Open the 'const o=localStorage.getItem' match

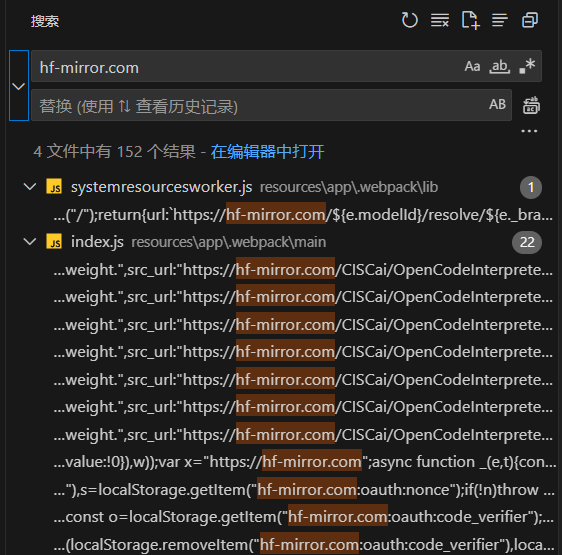coord(303,517)
